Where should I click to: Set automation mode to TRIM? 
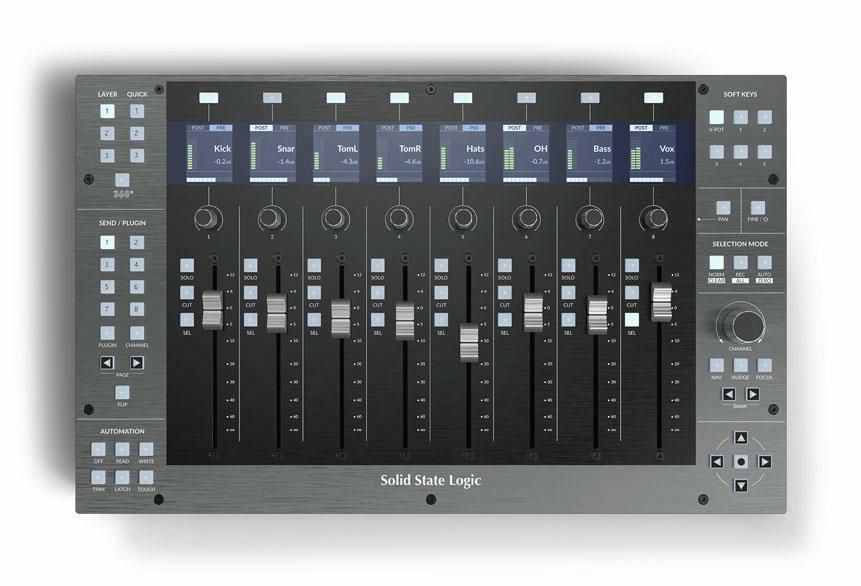(x=98, y=477)
